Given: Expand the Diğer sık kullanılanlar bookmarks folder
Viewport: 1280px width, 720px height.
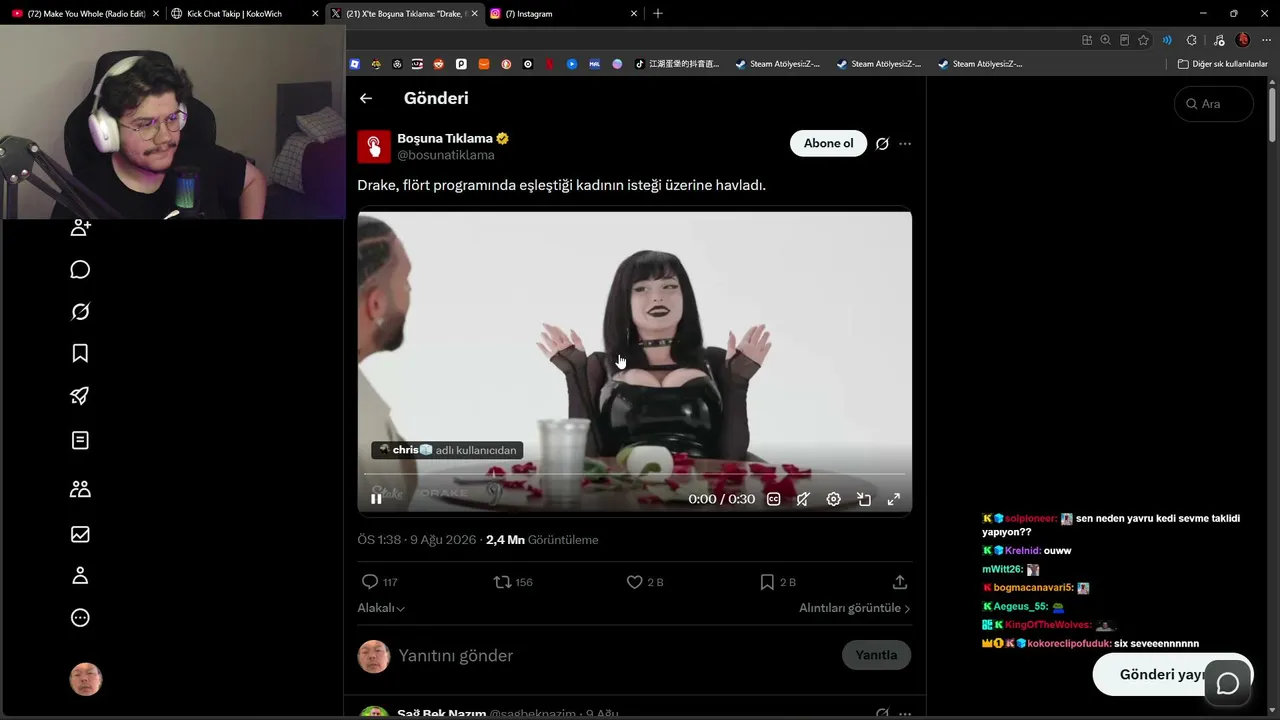Looking at the screenshot, I should coord(1223,64).
